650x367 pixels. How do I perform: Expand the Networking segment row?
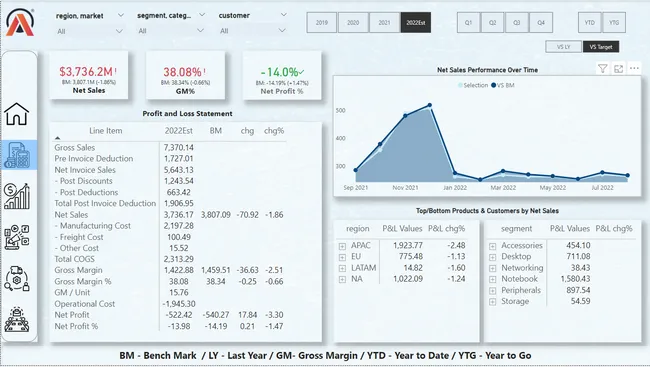tap(492, 268)
